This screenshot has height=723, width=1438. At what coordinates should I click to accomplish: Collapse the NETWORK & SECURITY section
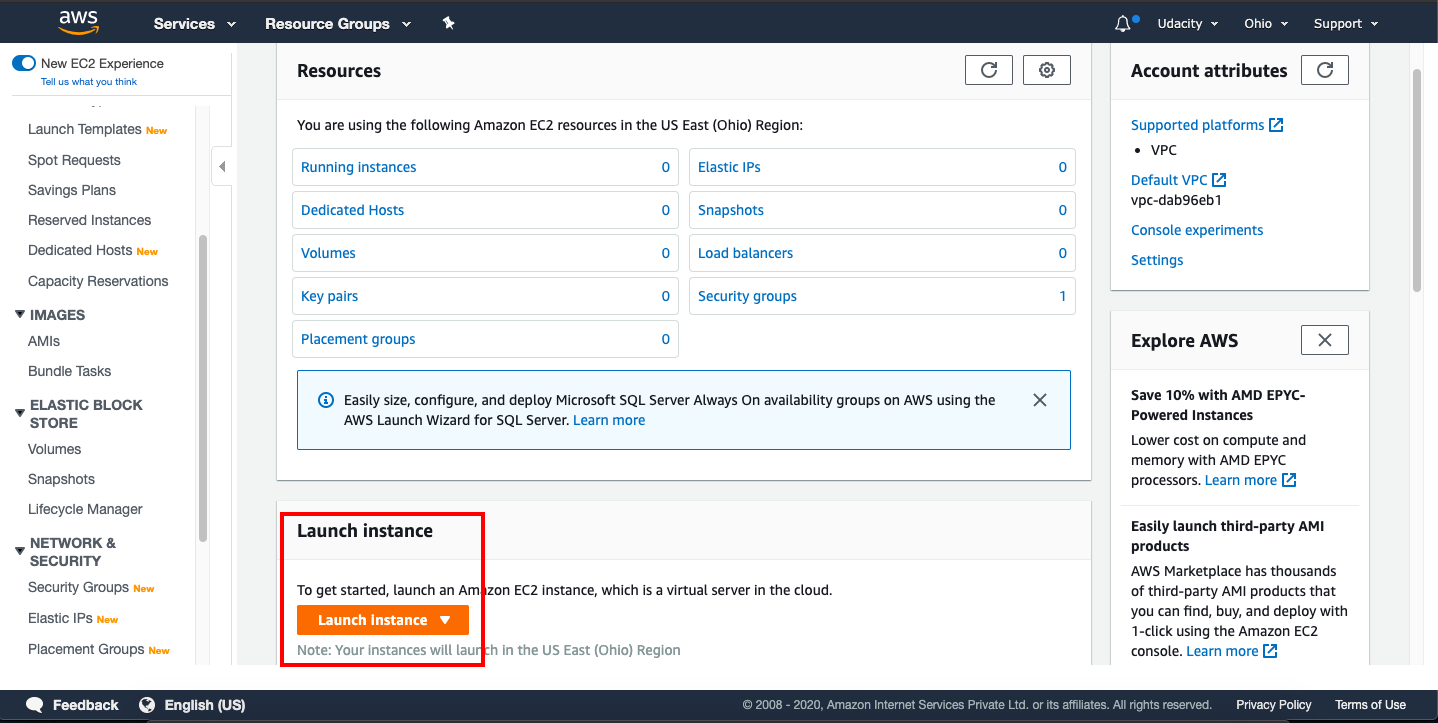[20, 550]
